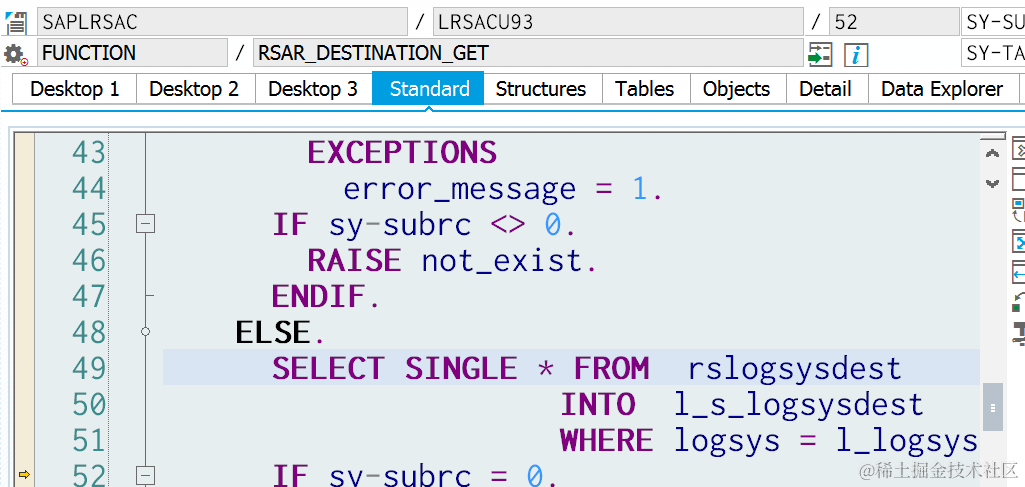Open the Data Explorer tab
This screenshot has width=1025, height=487.
click(x=942, y=89)
